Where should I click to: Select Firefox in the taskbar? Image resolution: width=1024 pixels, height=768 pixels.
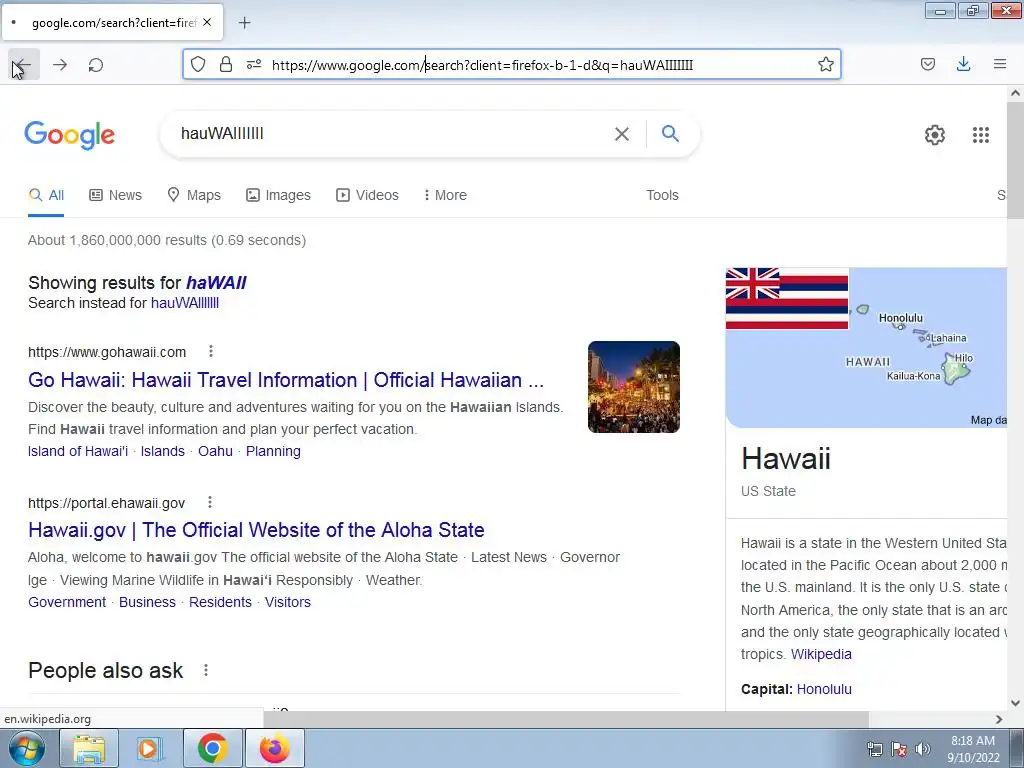(x=274, y=748)
